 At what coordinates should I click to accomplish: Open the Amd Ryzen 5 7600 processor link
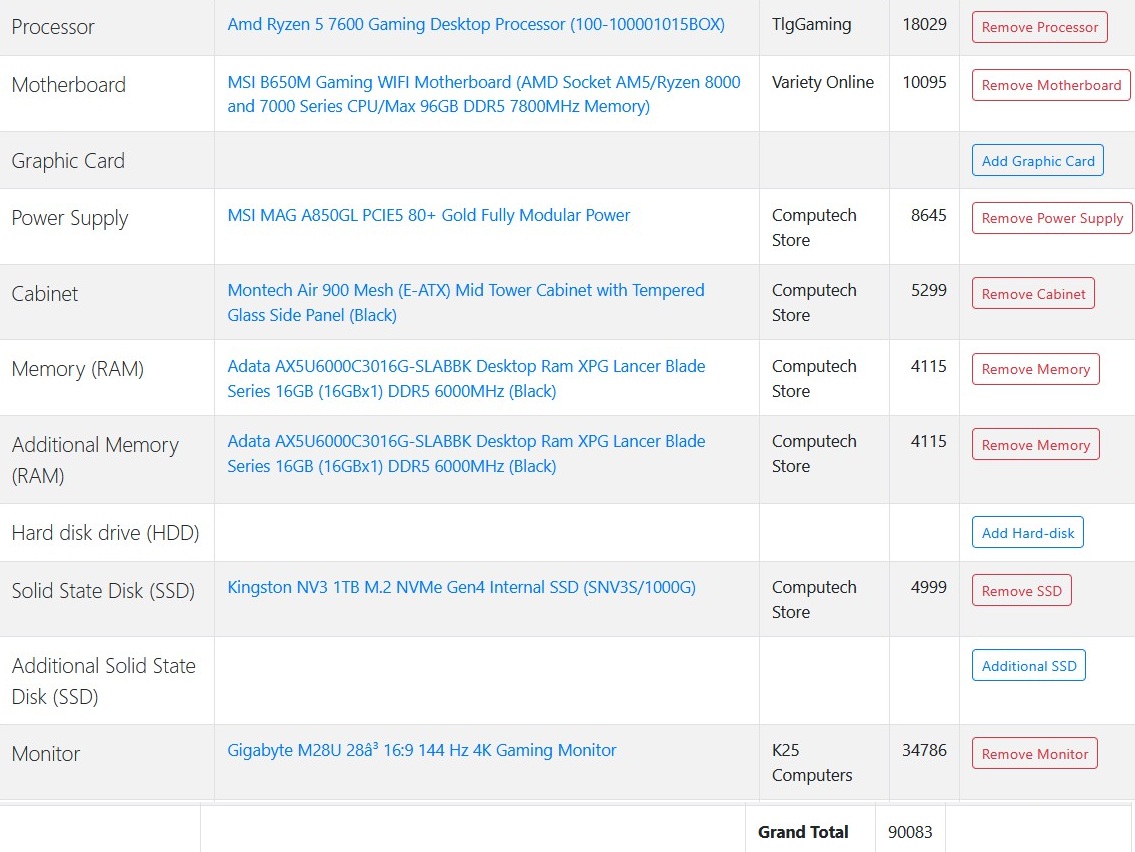click(x=476, y=24)
